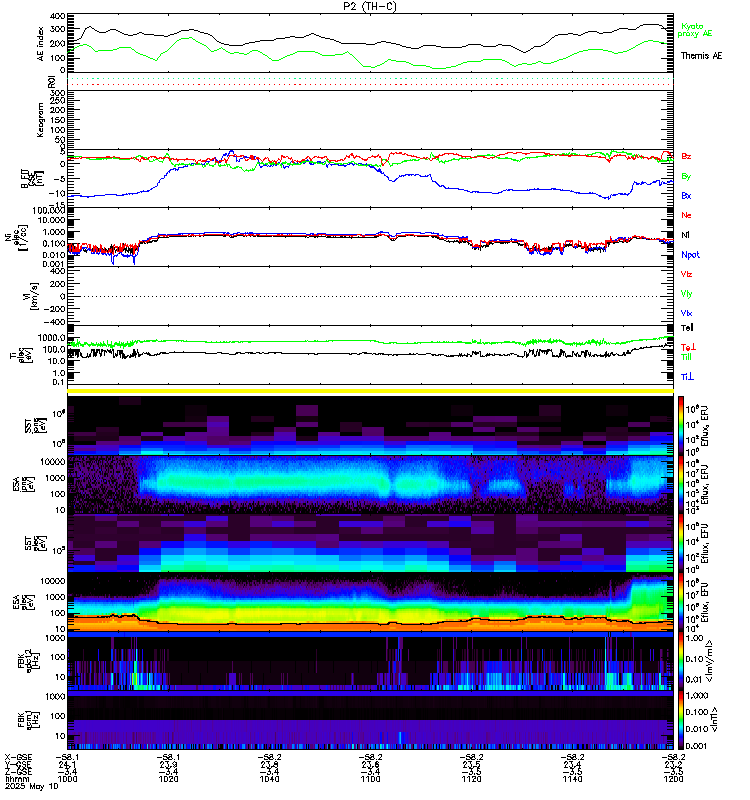
Task: Click the blue Bx legend label
Action: pos(686,195)
